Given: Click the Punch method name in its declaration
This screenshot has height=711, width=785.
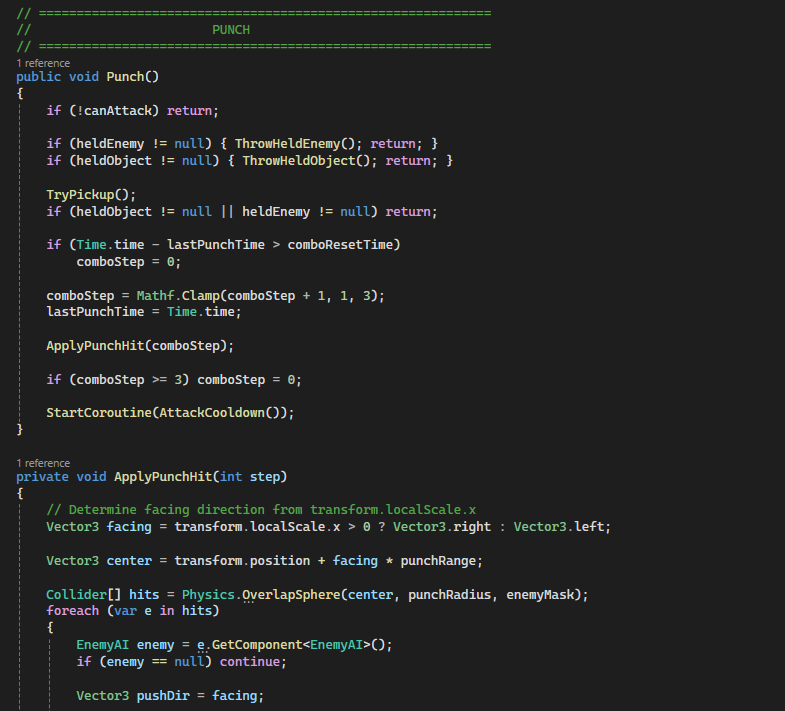Looking at the screenshot, I should (x=126, y=77).
